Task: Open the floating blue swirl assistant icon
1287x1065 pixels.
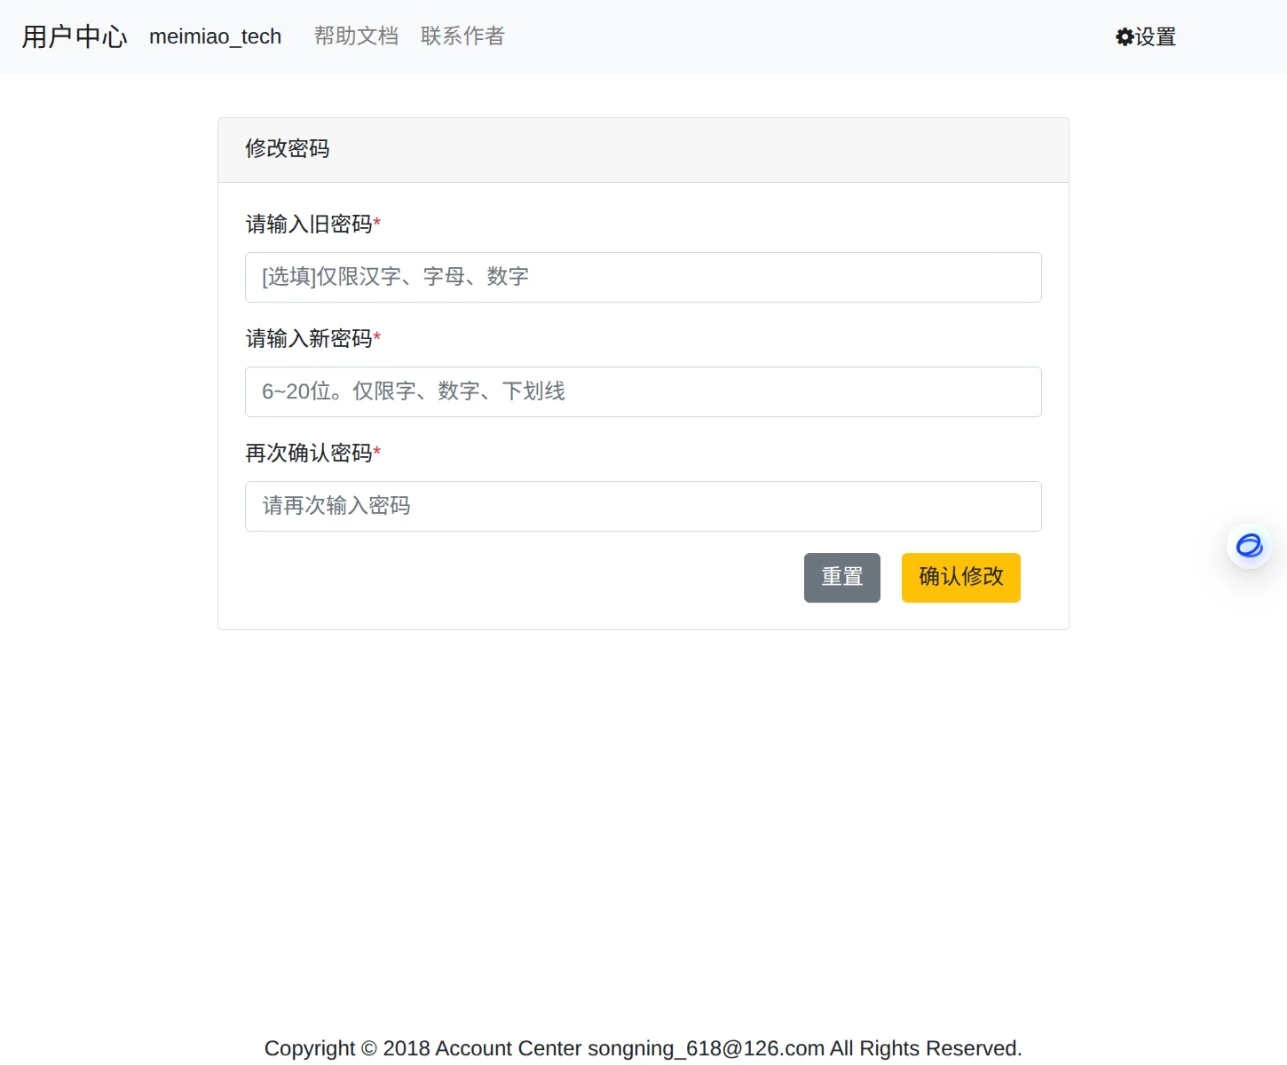Action: click(x=1249, y=546)
